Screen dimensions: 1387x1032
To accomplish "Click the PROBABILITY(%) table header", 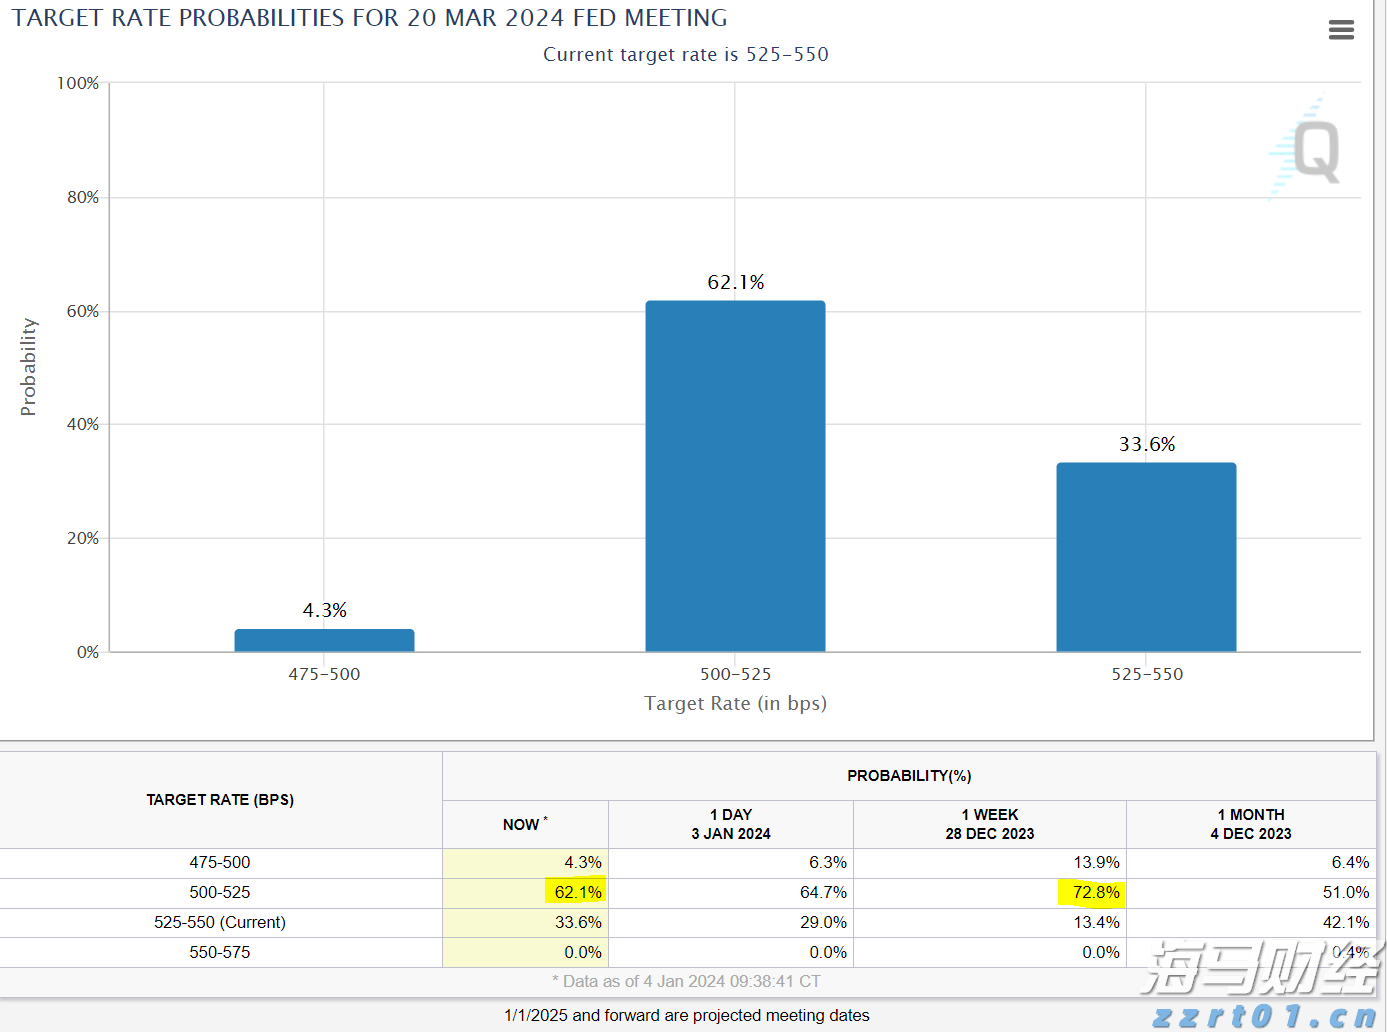I will click(908, 776).
